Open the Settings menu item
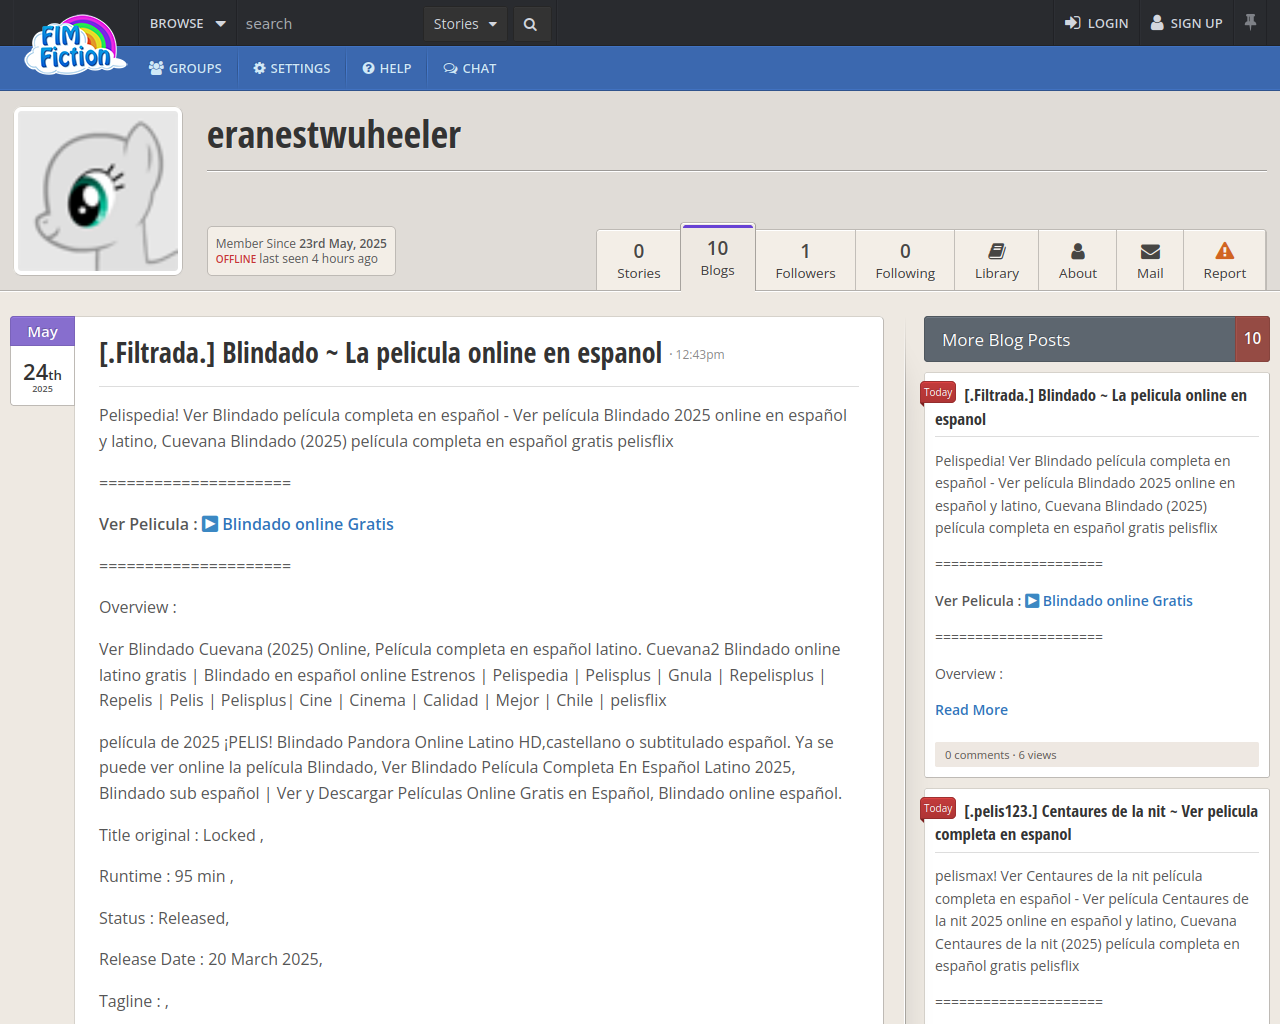Image resolution: width=1280 pixels, height=1024 pixels. pyautogui.click(x=292, y=68)
